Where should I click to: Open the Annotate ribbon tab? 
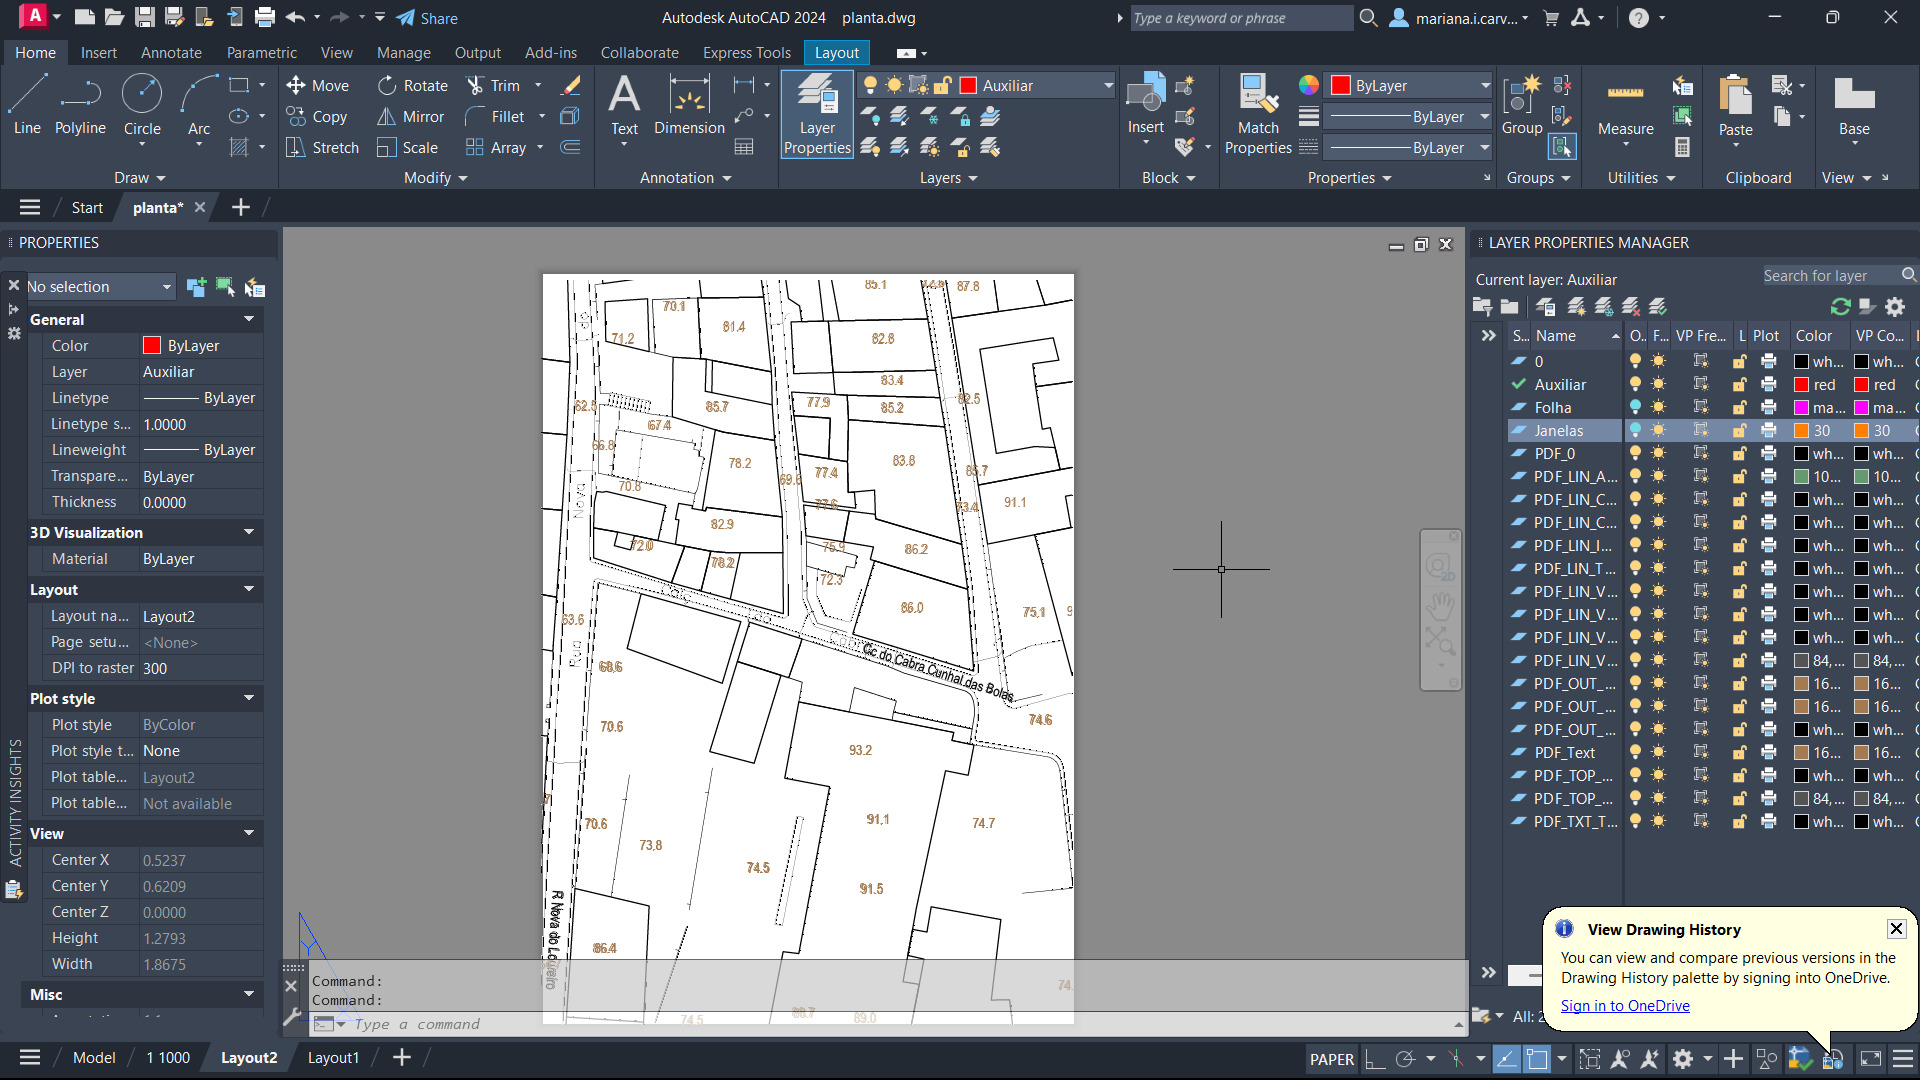[171, 53]
